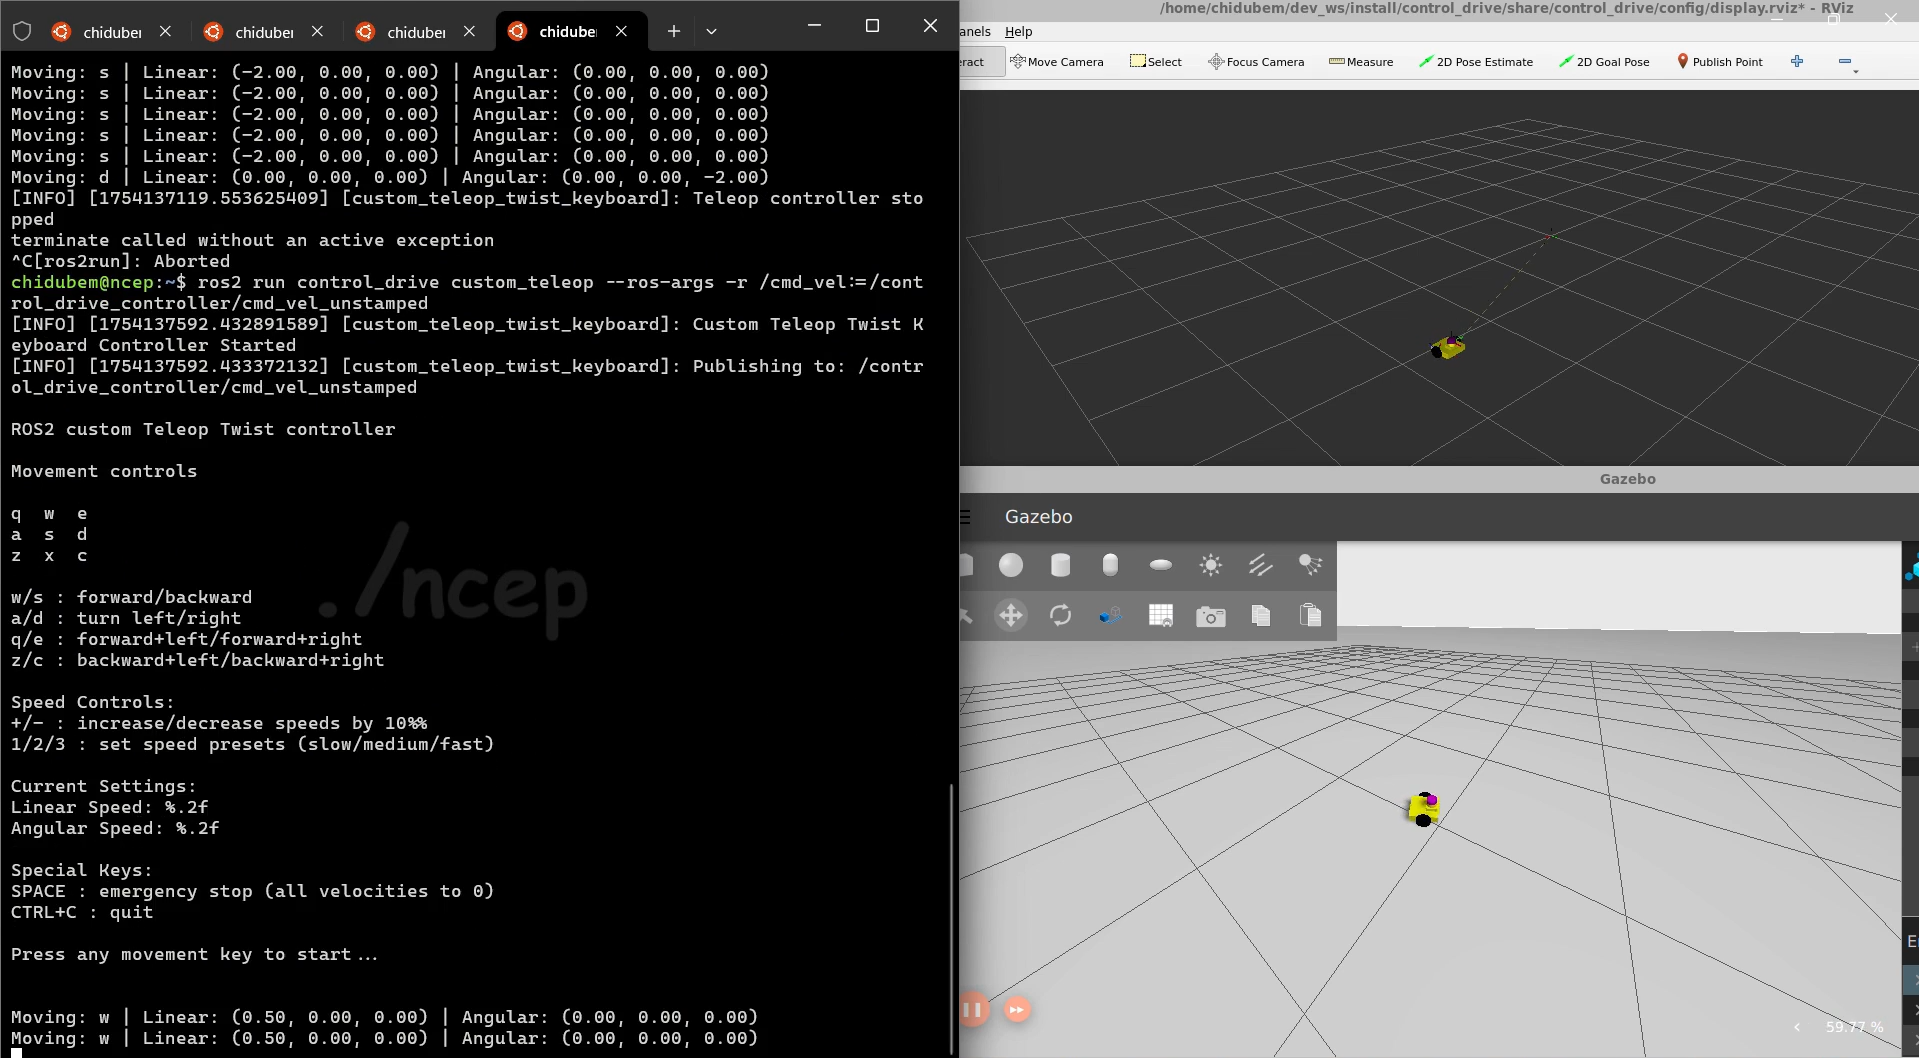The width and height of the screenshot is (1919, 1058).
Task: Click the chidubem@ncep prompt text
Action: [82, 282]
